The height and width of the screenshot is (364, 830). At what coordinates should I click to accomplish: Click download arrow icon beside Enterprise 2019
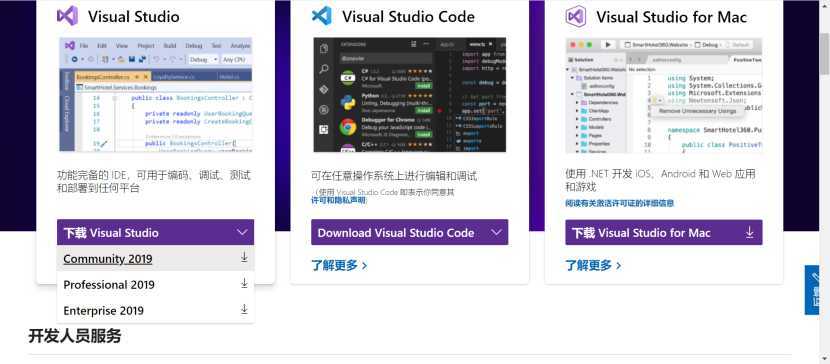tap(244, 309)
